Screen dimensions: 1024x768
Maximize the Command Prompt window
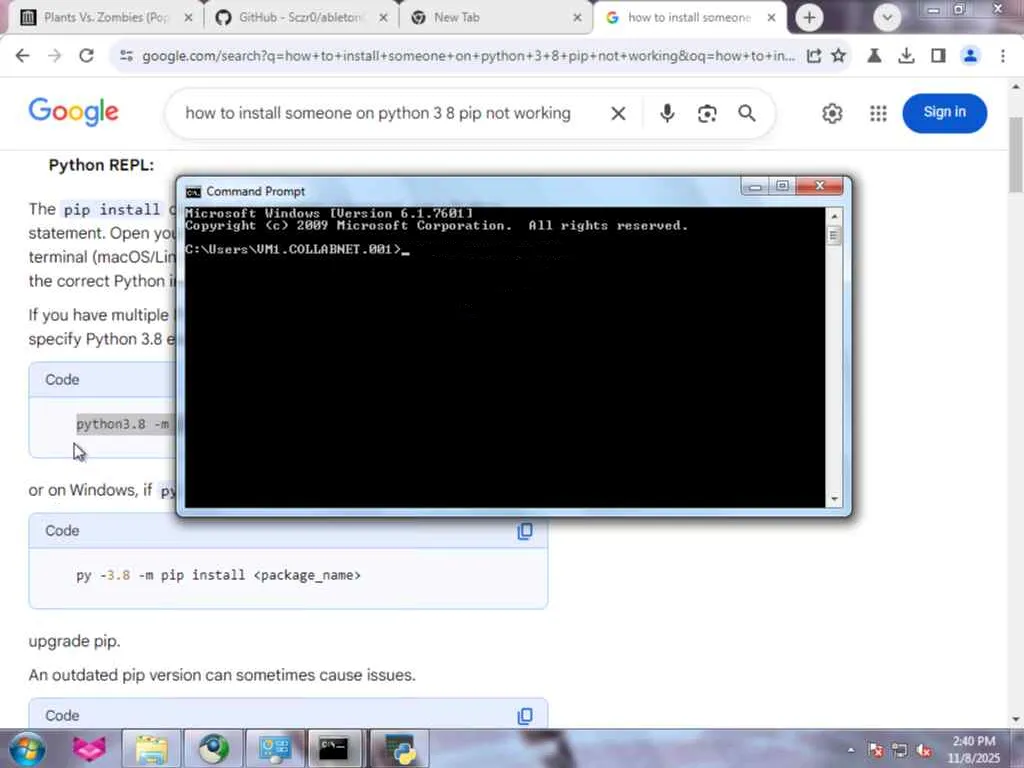[x=782, y=186]
